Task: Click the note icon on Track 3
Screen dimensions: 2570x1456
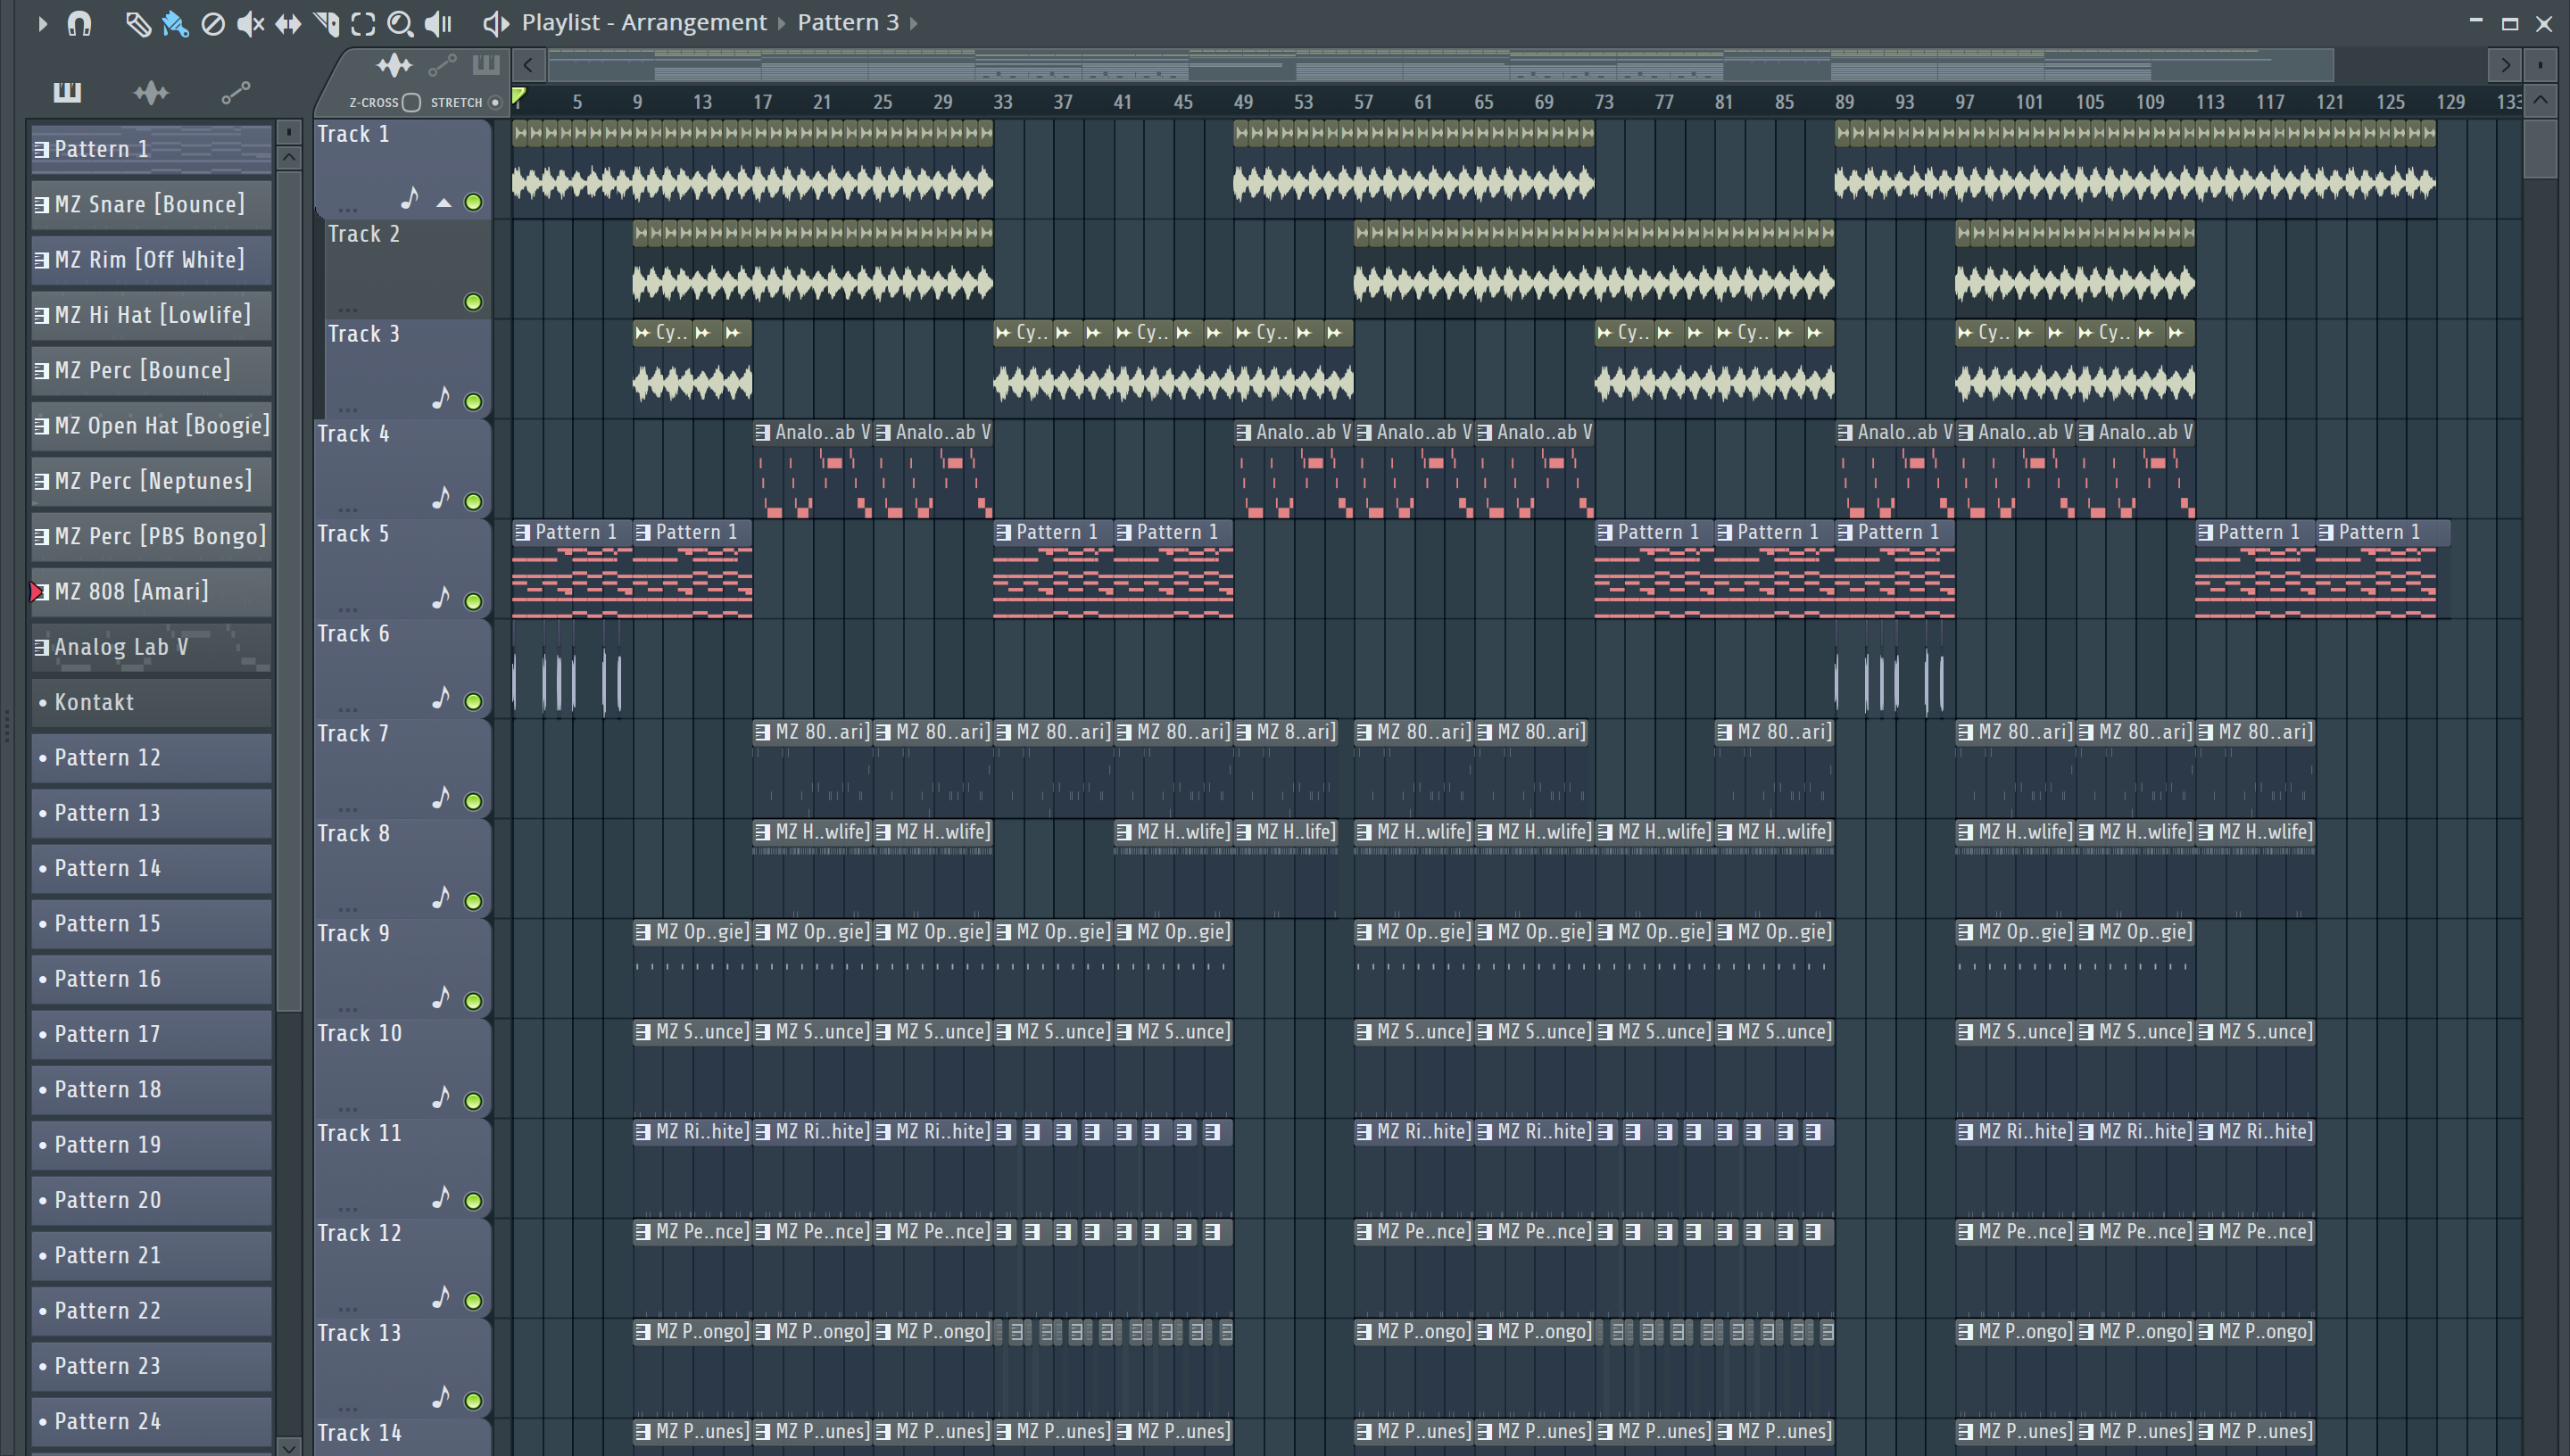Action: (x=441, y=398)
